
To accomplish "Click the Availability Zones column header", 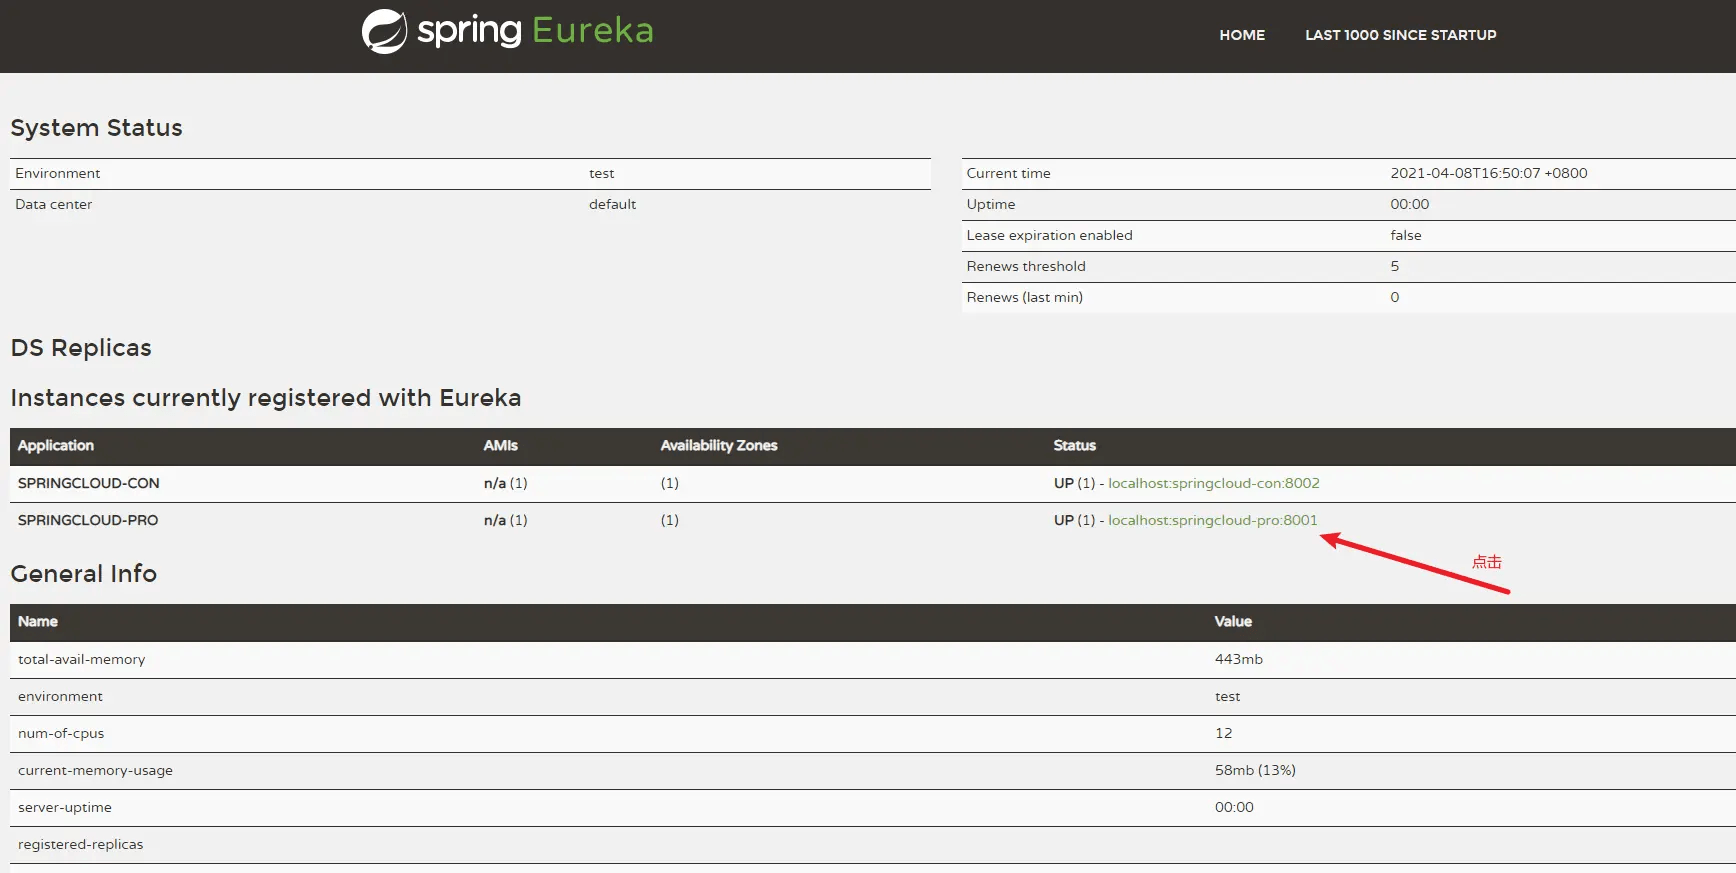I will (x=719, y=446).
